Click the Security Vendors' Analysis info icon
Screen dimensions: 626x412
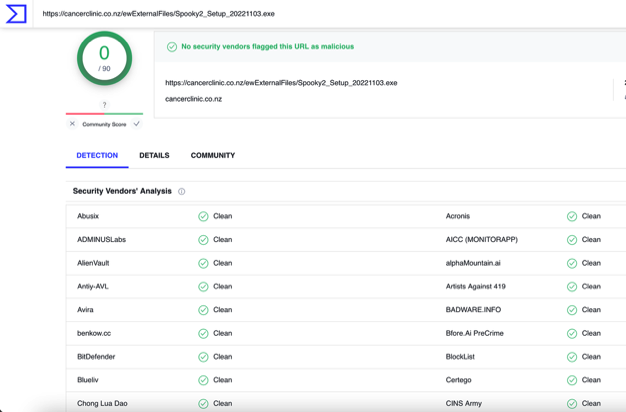[181, 191]
